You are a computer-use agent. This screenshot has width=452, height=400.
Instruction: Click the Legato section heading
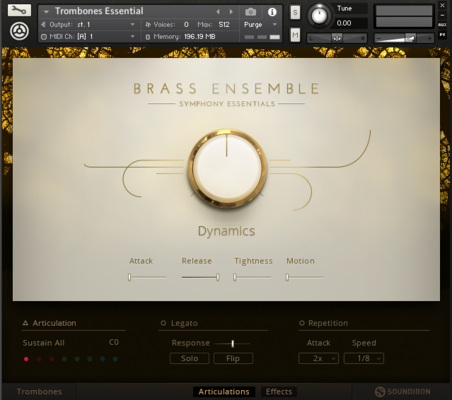[x=184, y=323]
